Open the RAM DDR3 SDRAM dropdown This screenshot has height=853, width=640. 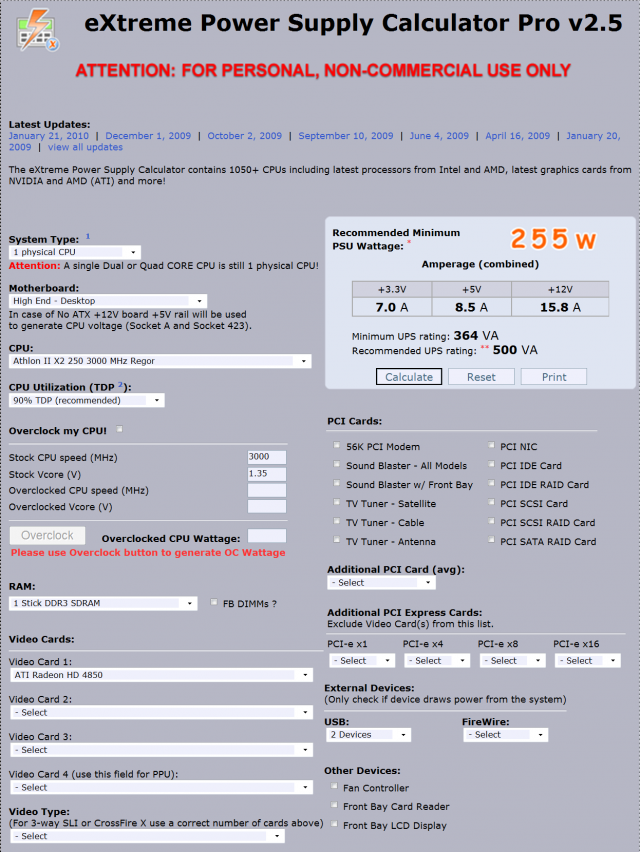coord(103,603)
